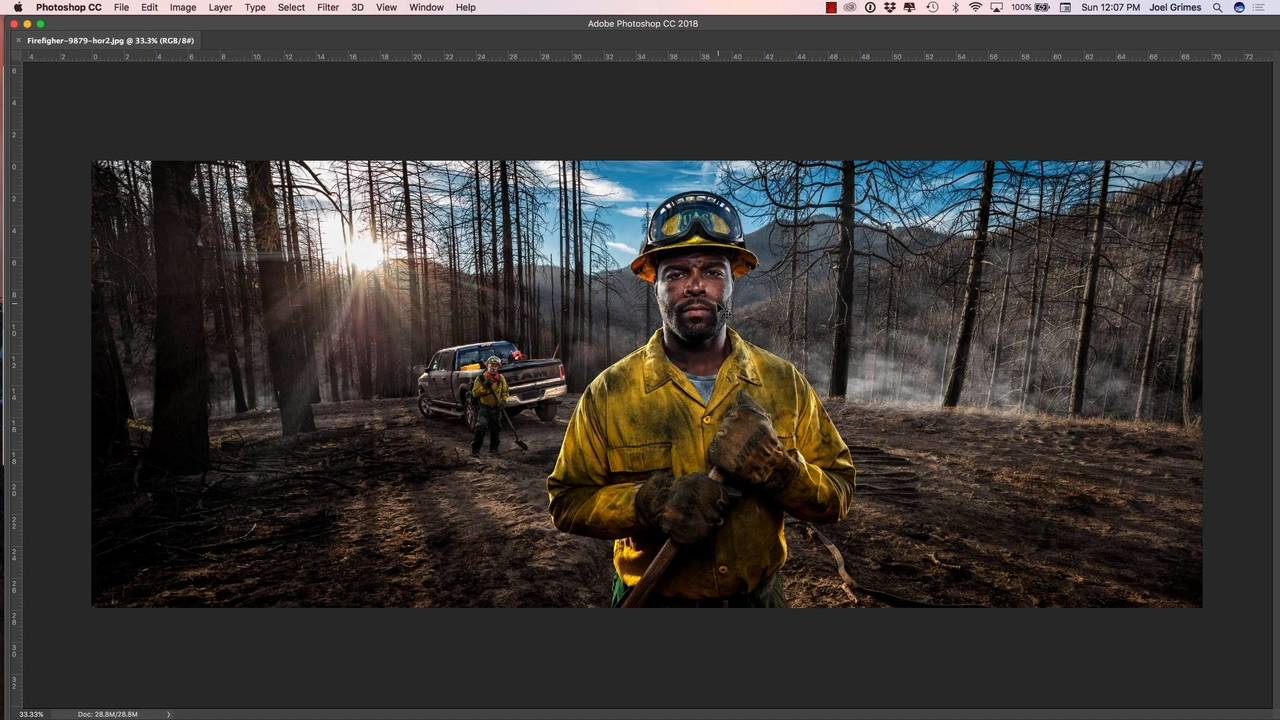Open the Apple menu
The height and width of the screenshot is (720, 1280).
(x=17, y=7)
